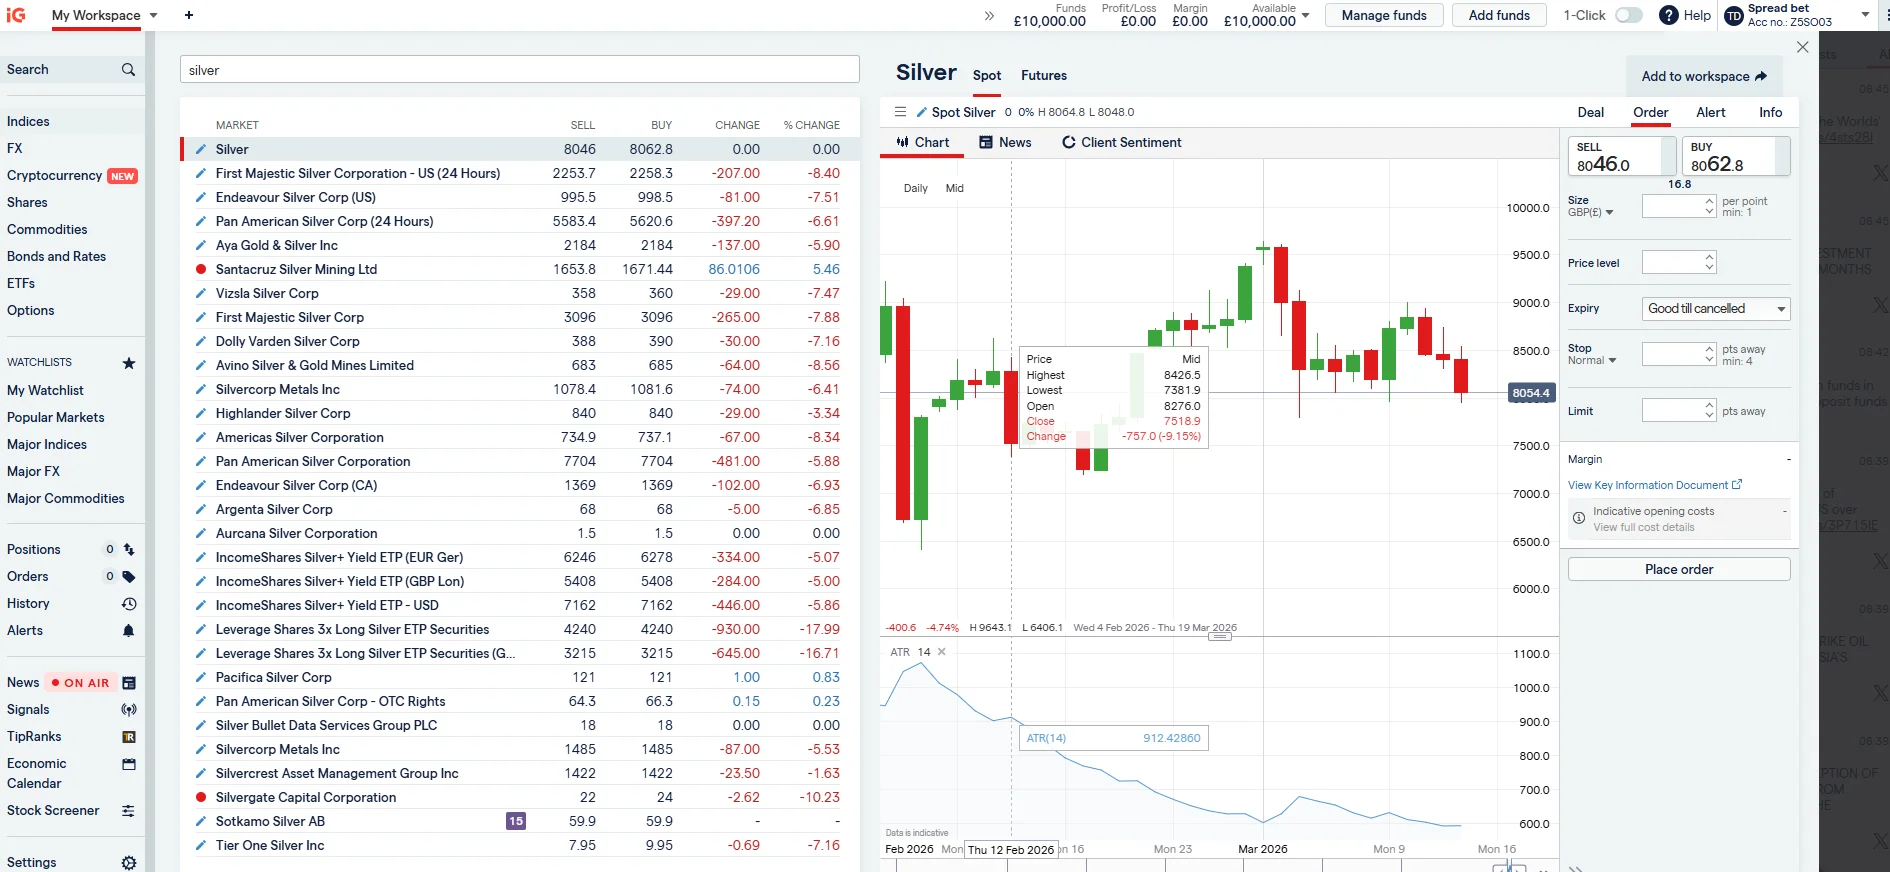
Task: Select Highlander Silver Corp row
Action: click(x=519, y=413)
